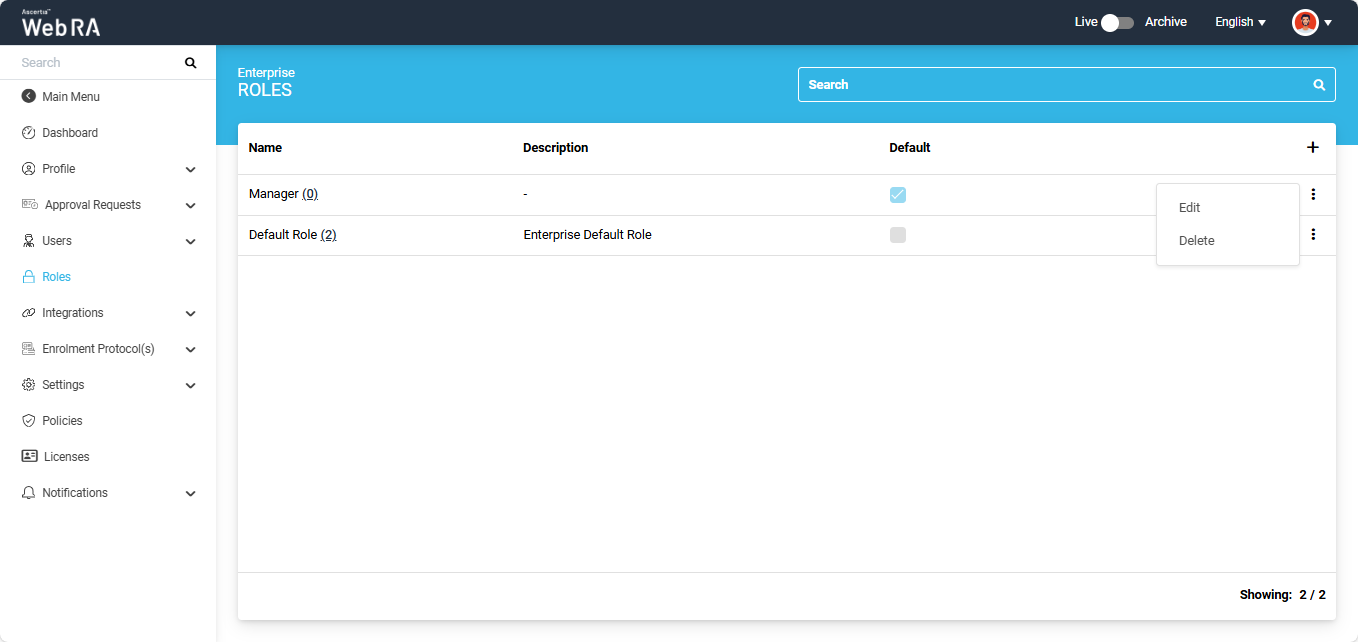Toggle the Live/Archive switch
Screen dimensions: 1358x642
tap(1116, 22)
